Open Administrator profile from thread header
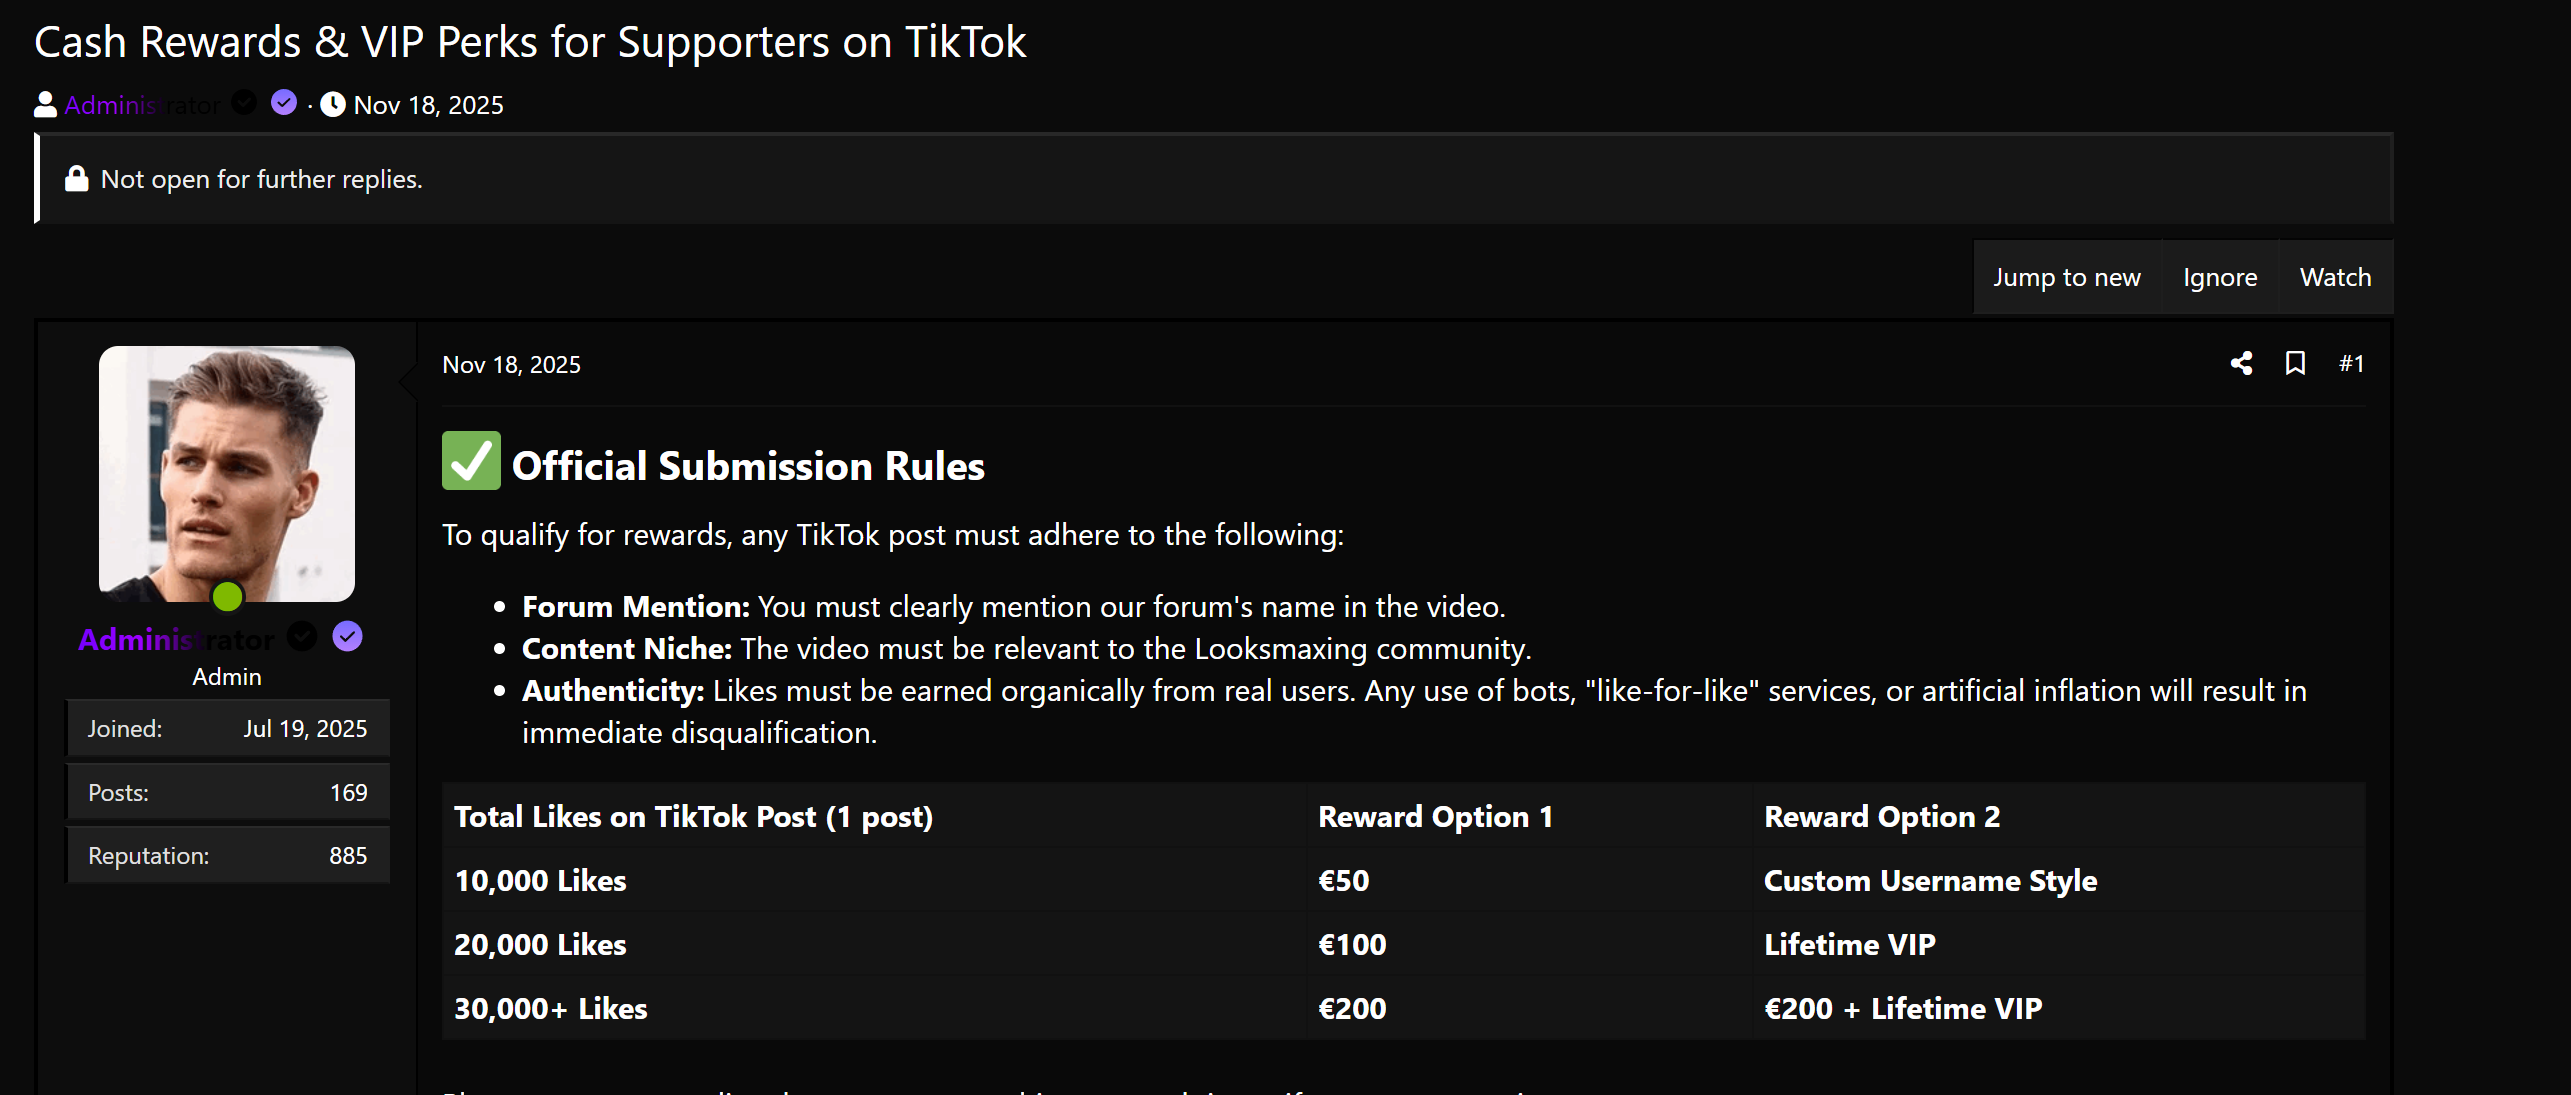 142,105
